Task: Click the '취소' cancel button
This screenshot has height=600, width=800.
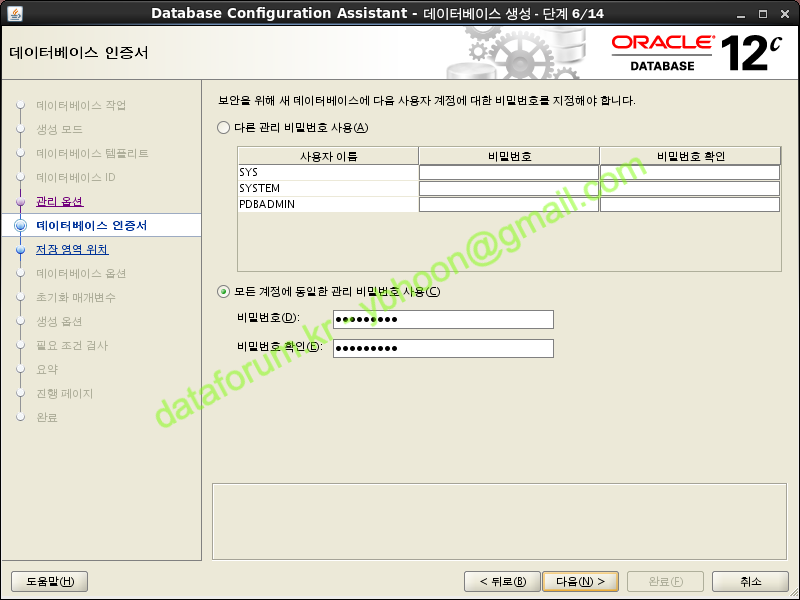Action: (x=750, y=582)
